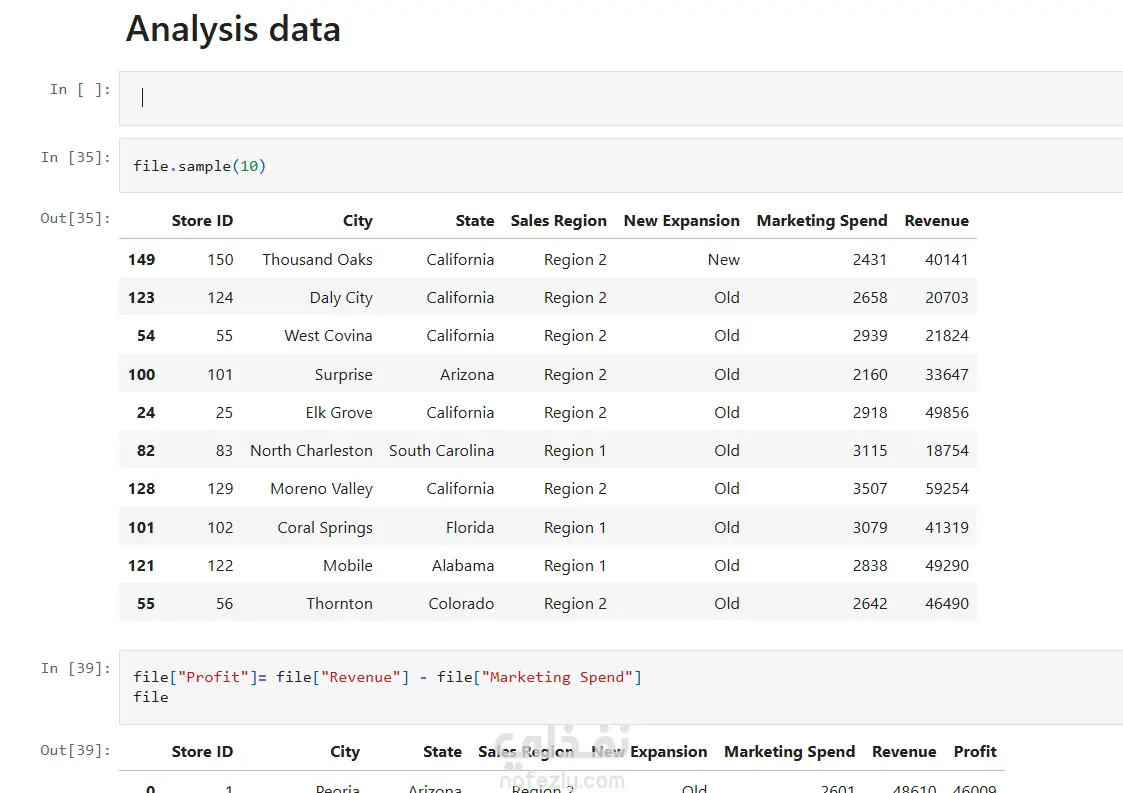The height and width of the screenshot is (793, 1123).
Task: Click marketing spend value 2431
Action: coord(870,259)
